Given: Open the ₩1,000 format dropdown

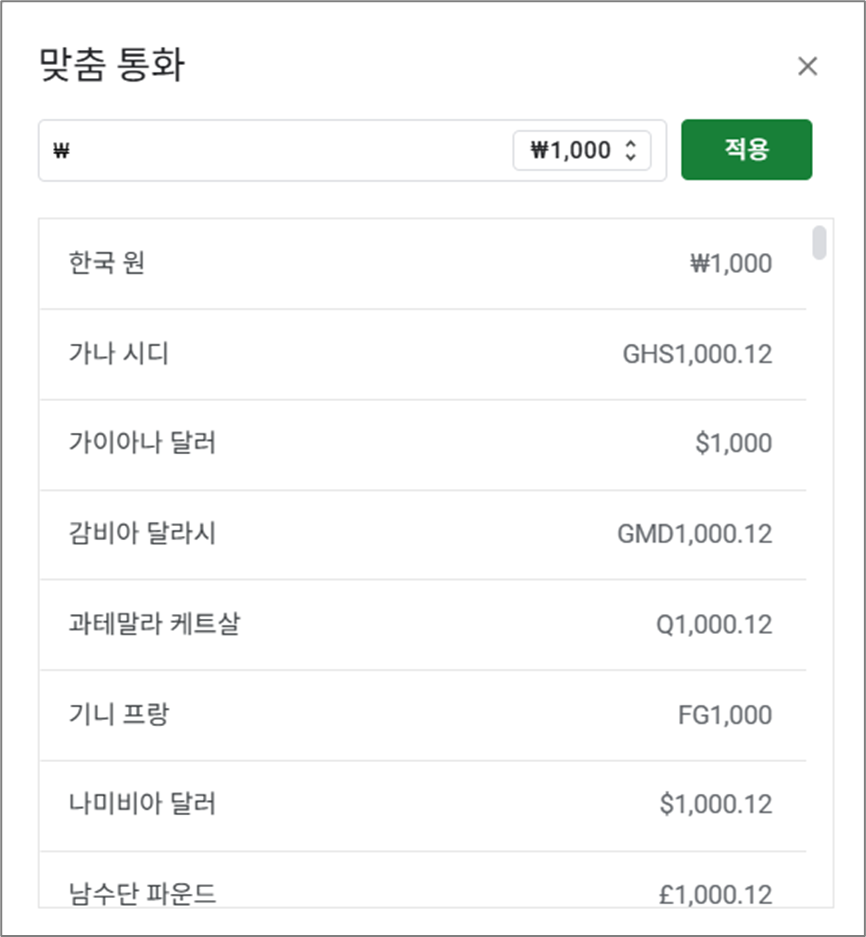Looking at the screenshot, I should click(x=582, y=150).
